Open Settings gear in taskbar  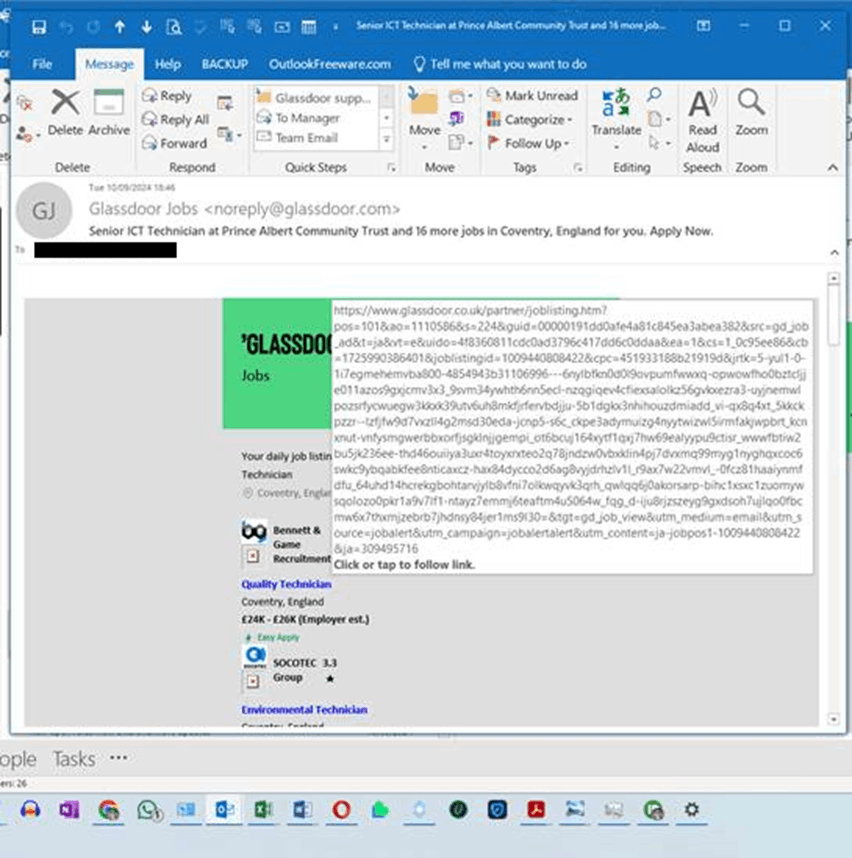(x=691, y=809)
